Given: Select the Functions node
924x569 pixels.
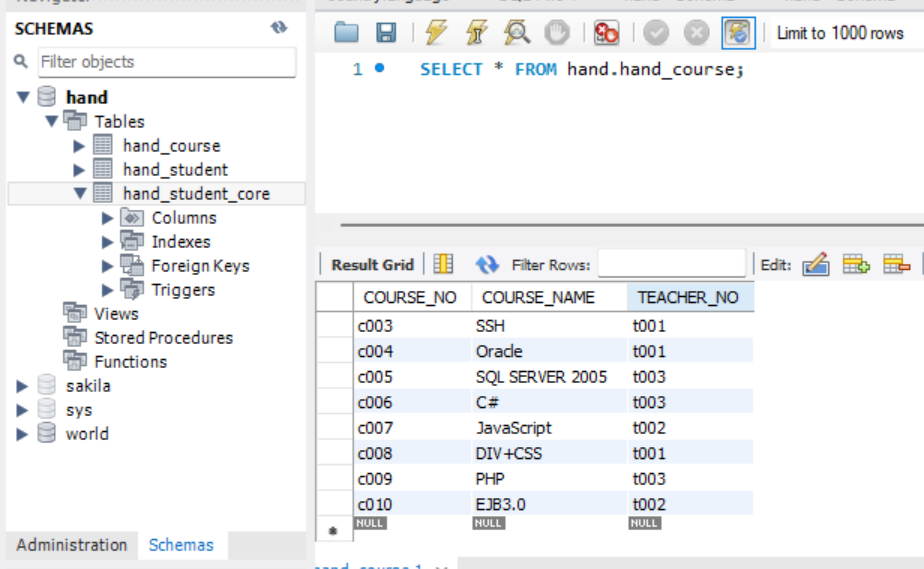Looking at the screenshot, I should (130, 362).
